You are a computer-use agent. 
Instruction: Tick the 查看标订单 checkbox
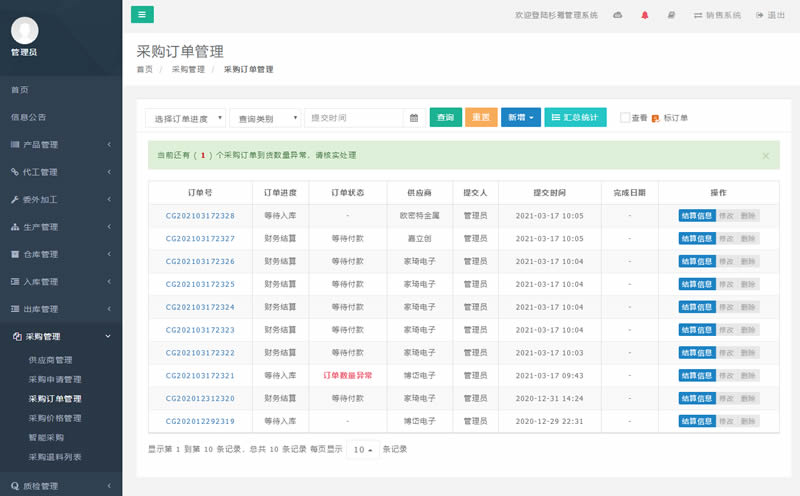tap(625, 118)
